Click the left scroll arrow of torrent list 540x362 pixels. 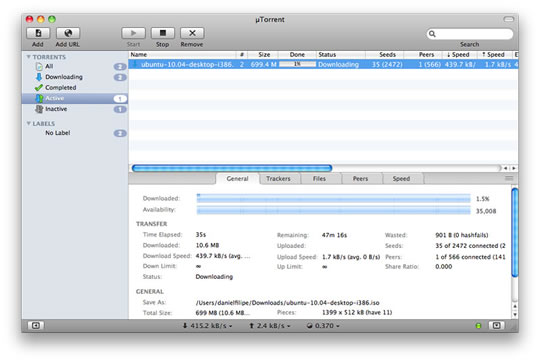pos(506,168)
